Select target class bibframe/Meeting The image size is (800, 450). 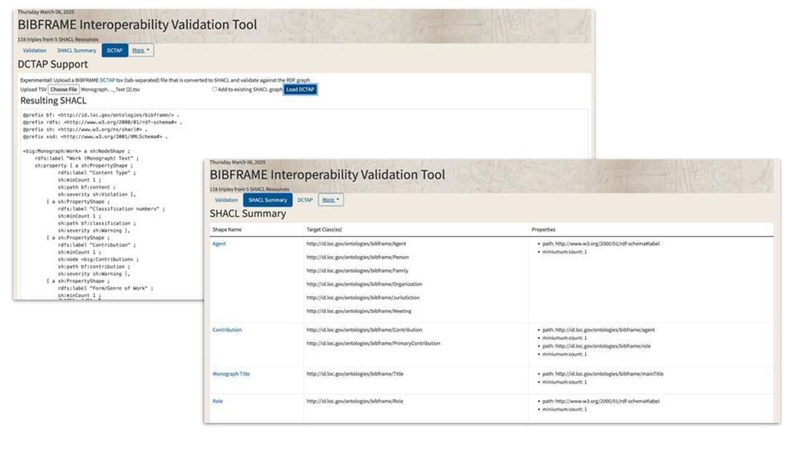(x=359, y=311)
